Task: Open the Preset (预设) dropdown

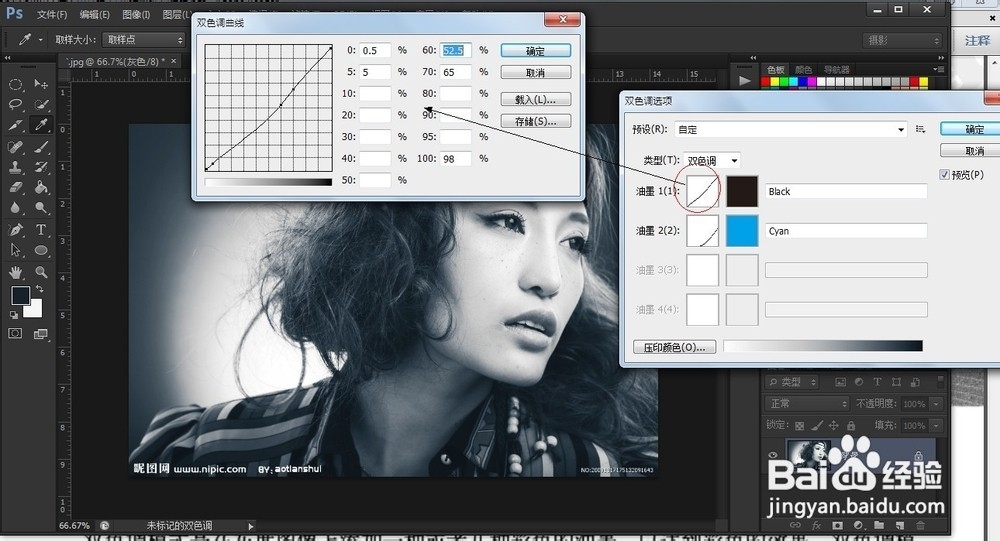Action: coord(791,130)
